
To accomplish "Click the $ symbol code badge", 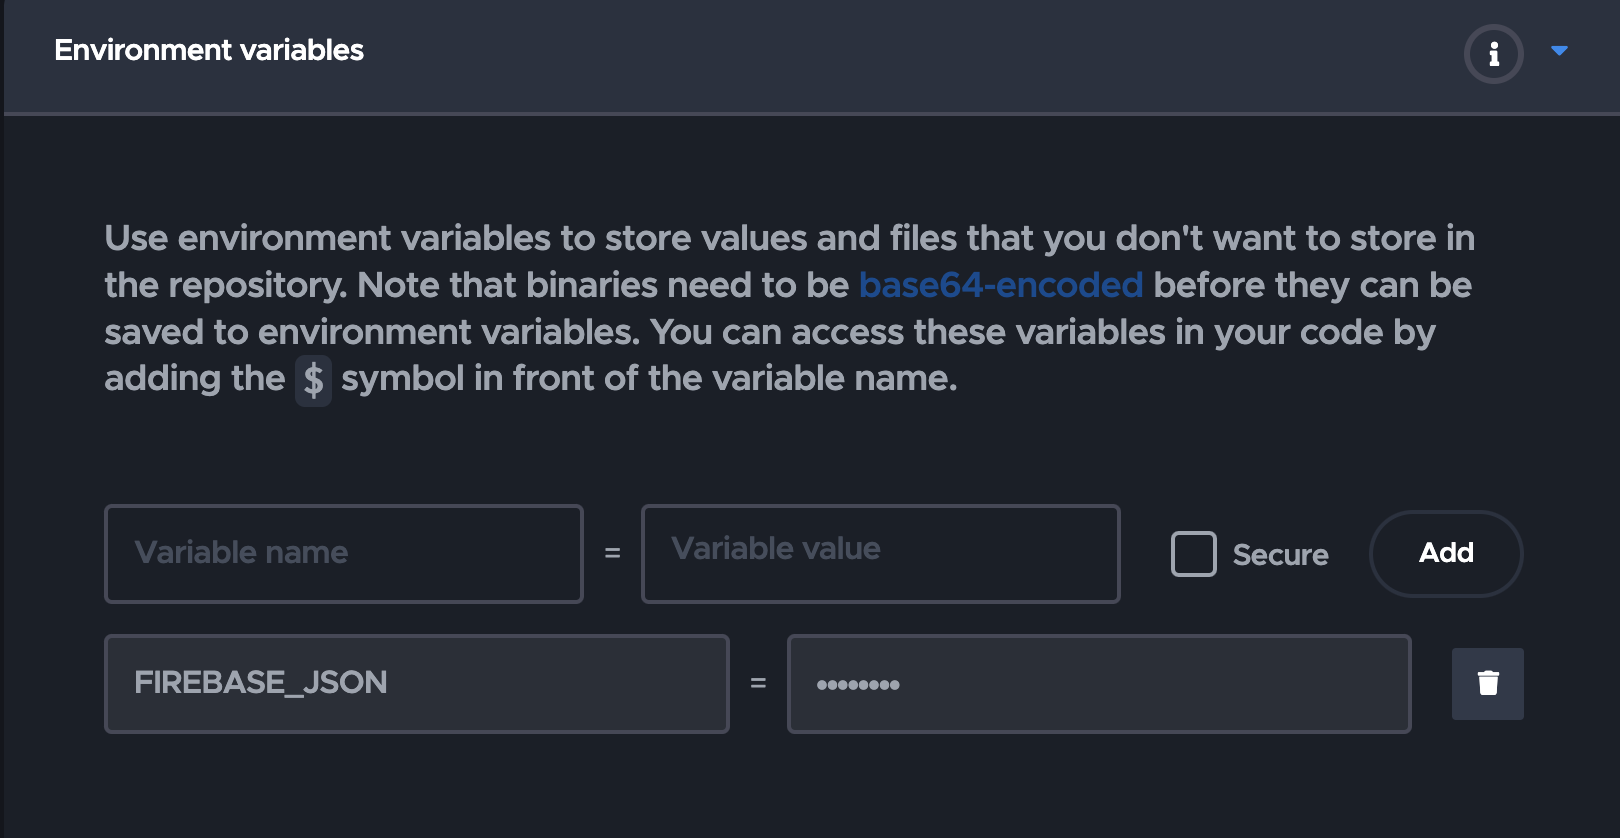I will (x=313, y=380).
